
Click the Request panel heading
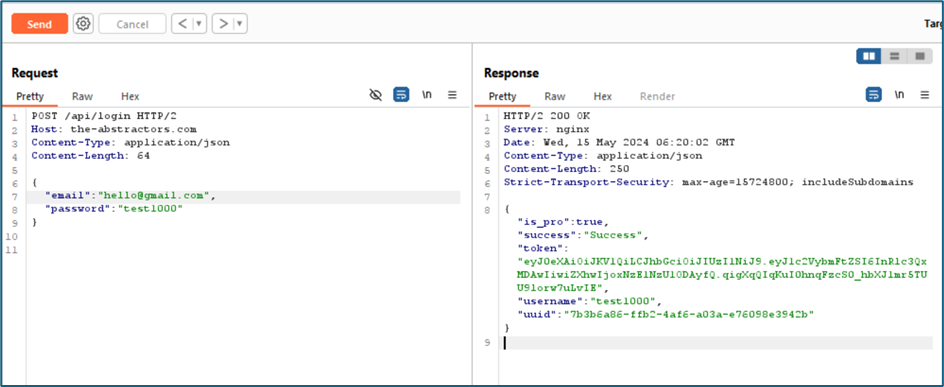point(35,73)
